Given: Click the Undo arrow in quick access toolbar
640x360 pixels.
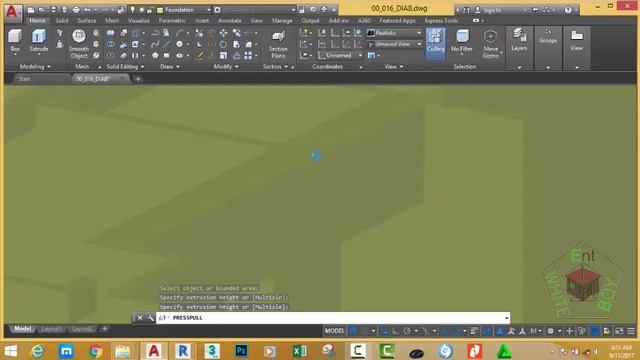Looking at the screenshot, I should 87,9.
